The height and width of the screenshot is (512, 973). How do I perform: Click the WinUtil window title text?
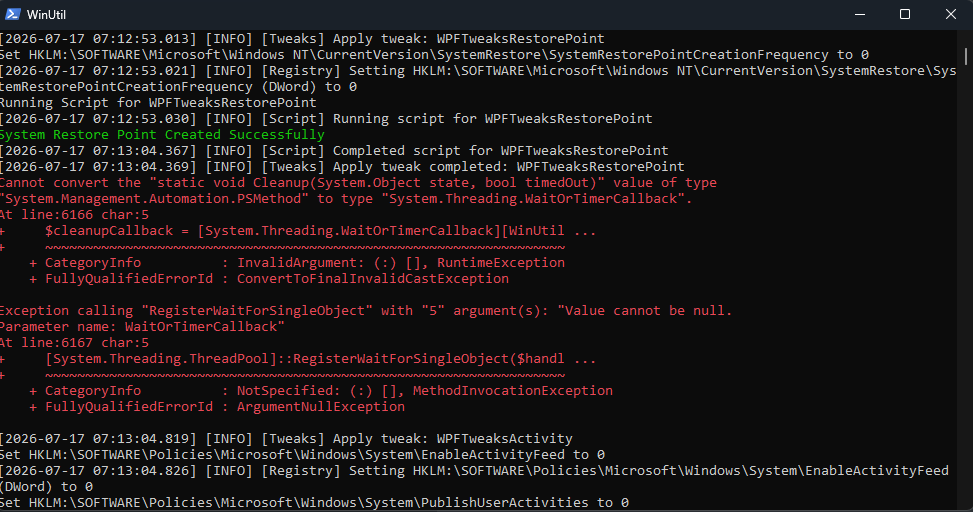click(46, 14)
